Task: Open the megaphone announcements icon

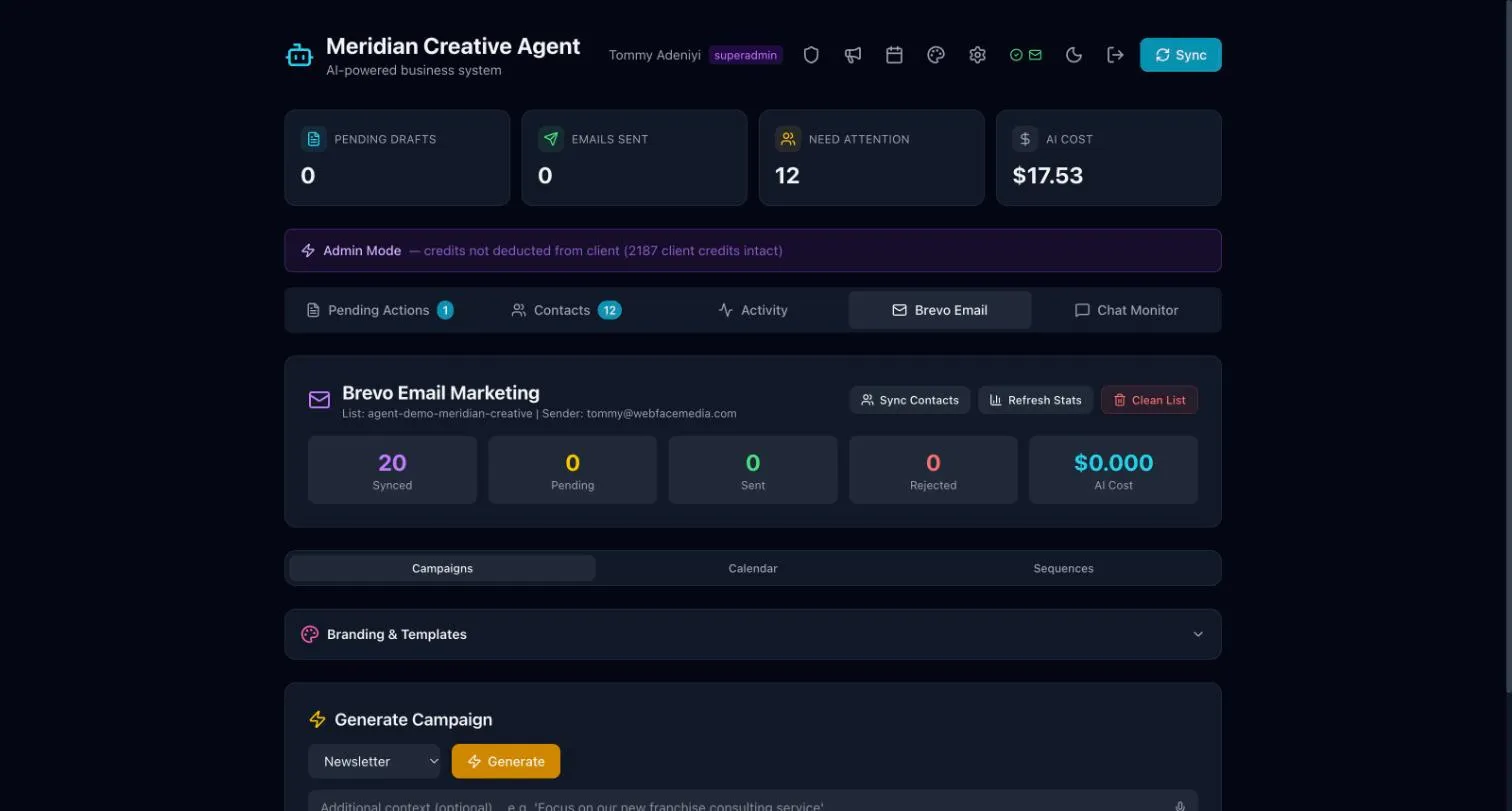Action: pyautogui.click(x=853, y=55)
